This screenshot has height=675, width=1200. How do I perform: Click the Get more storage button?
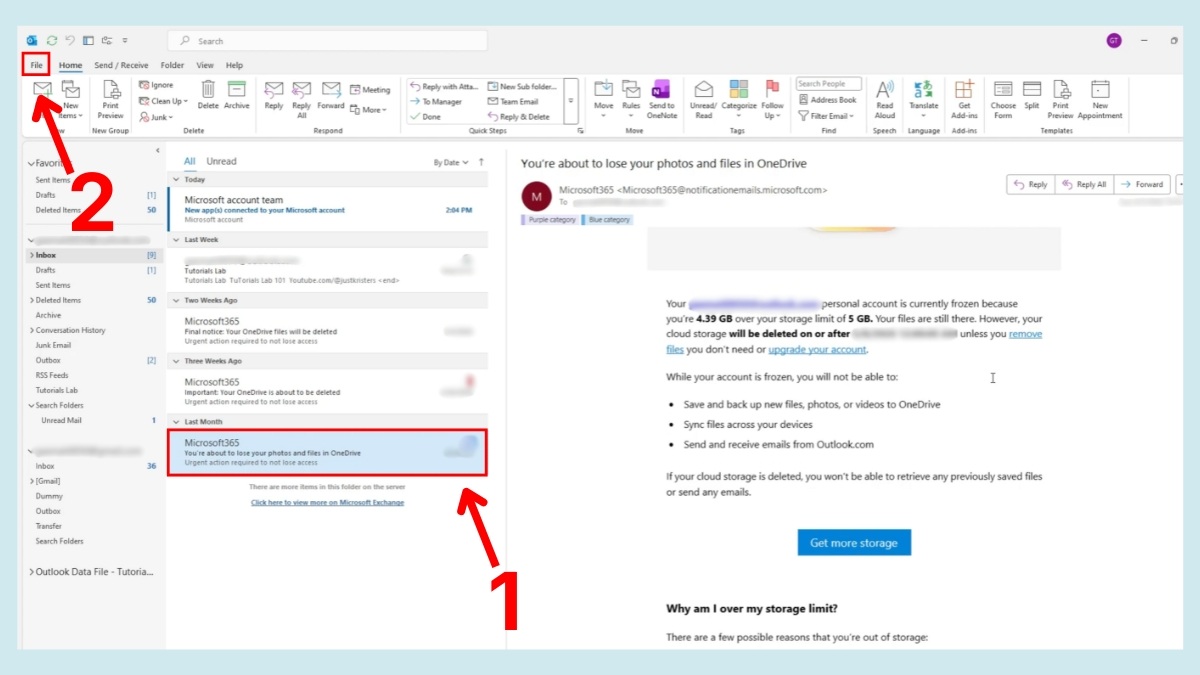coord(854,543)
